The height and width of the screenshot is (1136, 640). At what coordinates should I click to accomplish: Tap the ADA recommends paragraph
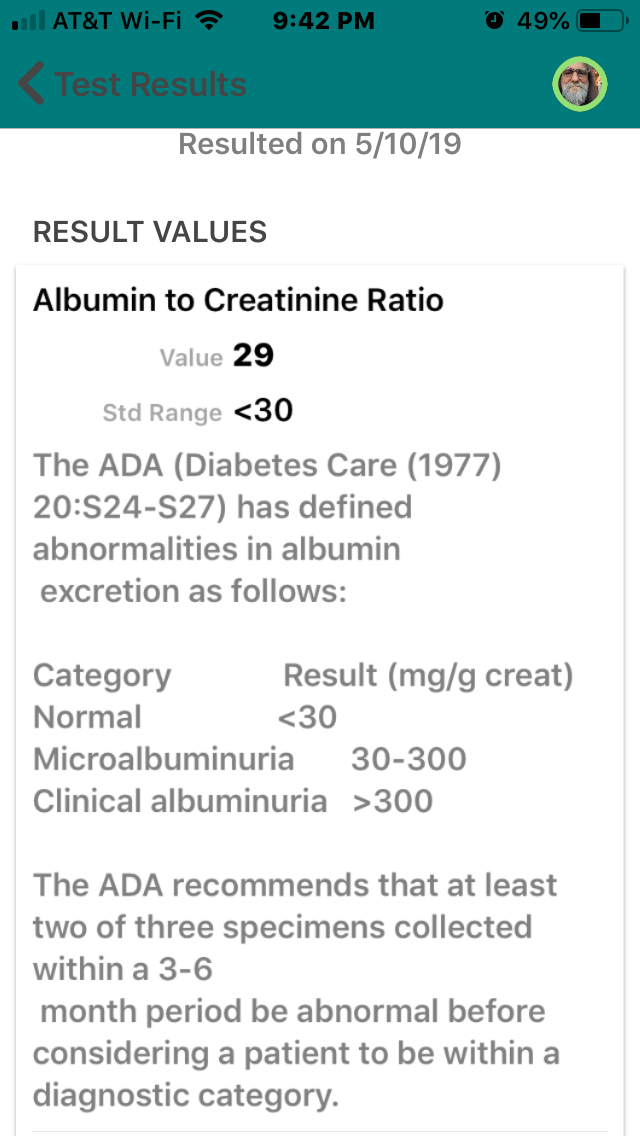296,990
